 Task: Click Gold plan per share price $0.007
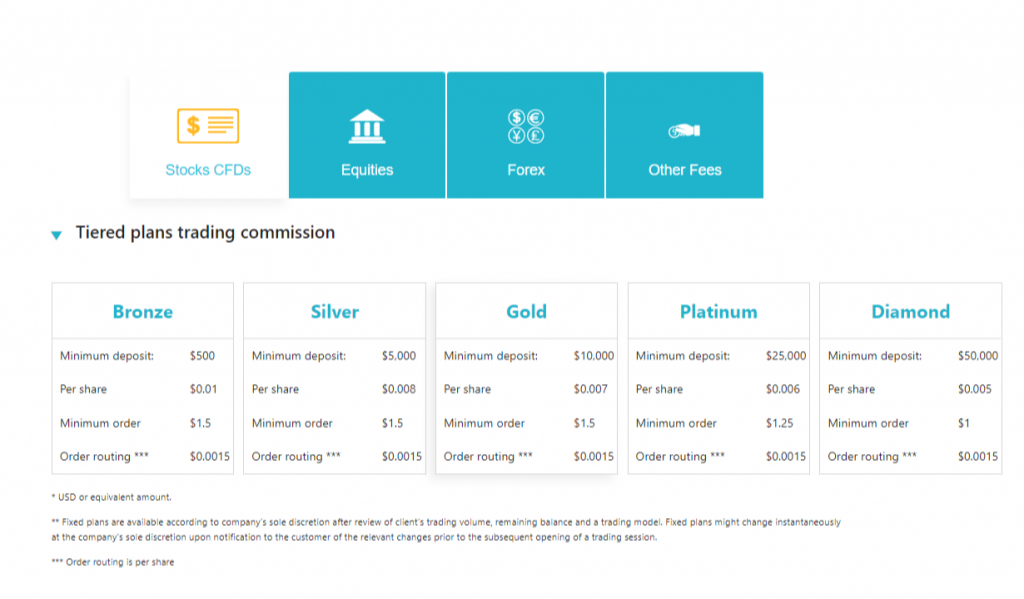click(x=590, y=389)
